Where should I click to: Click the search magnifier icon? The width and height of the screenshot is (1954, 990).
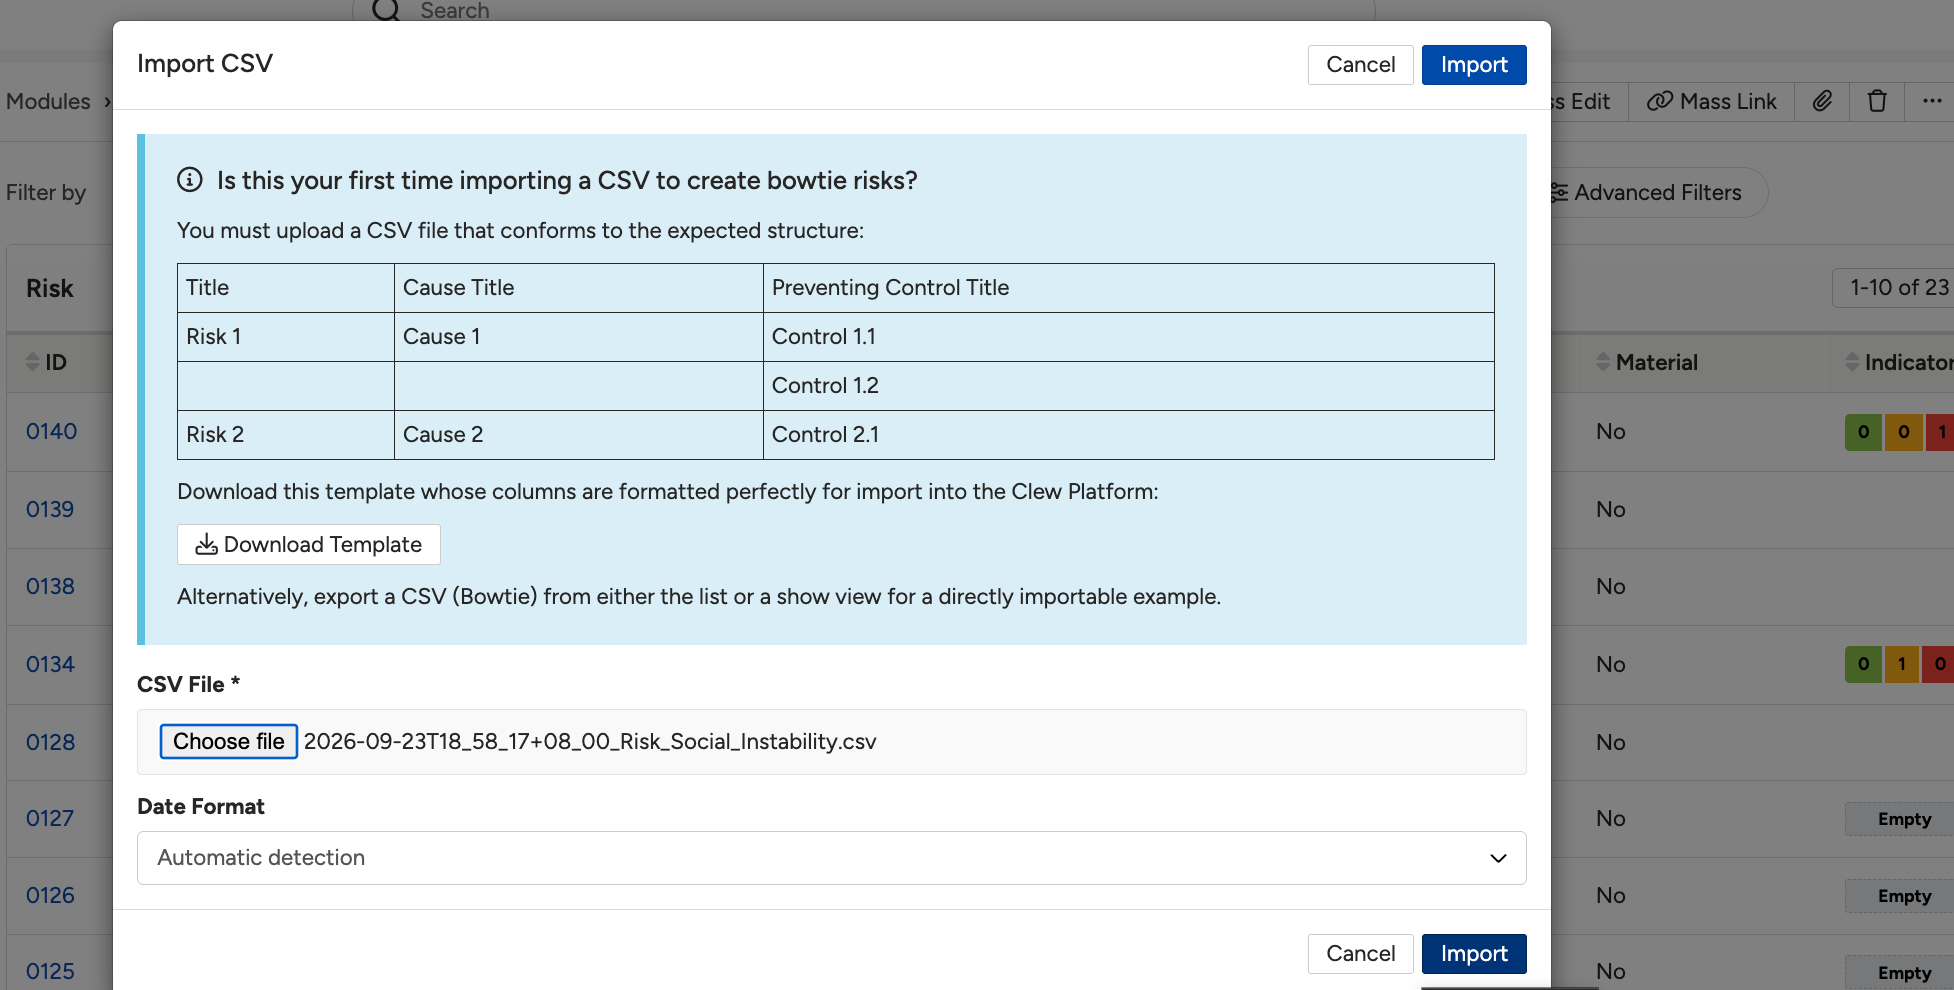coord(385,10)
